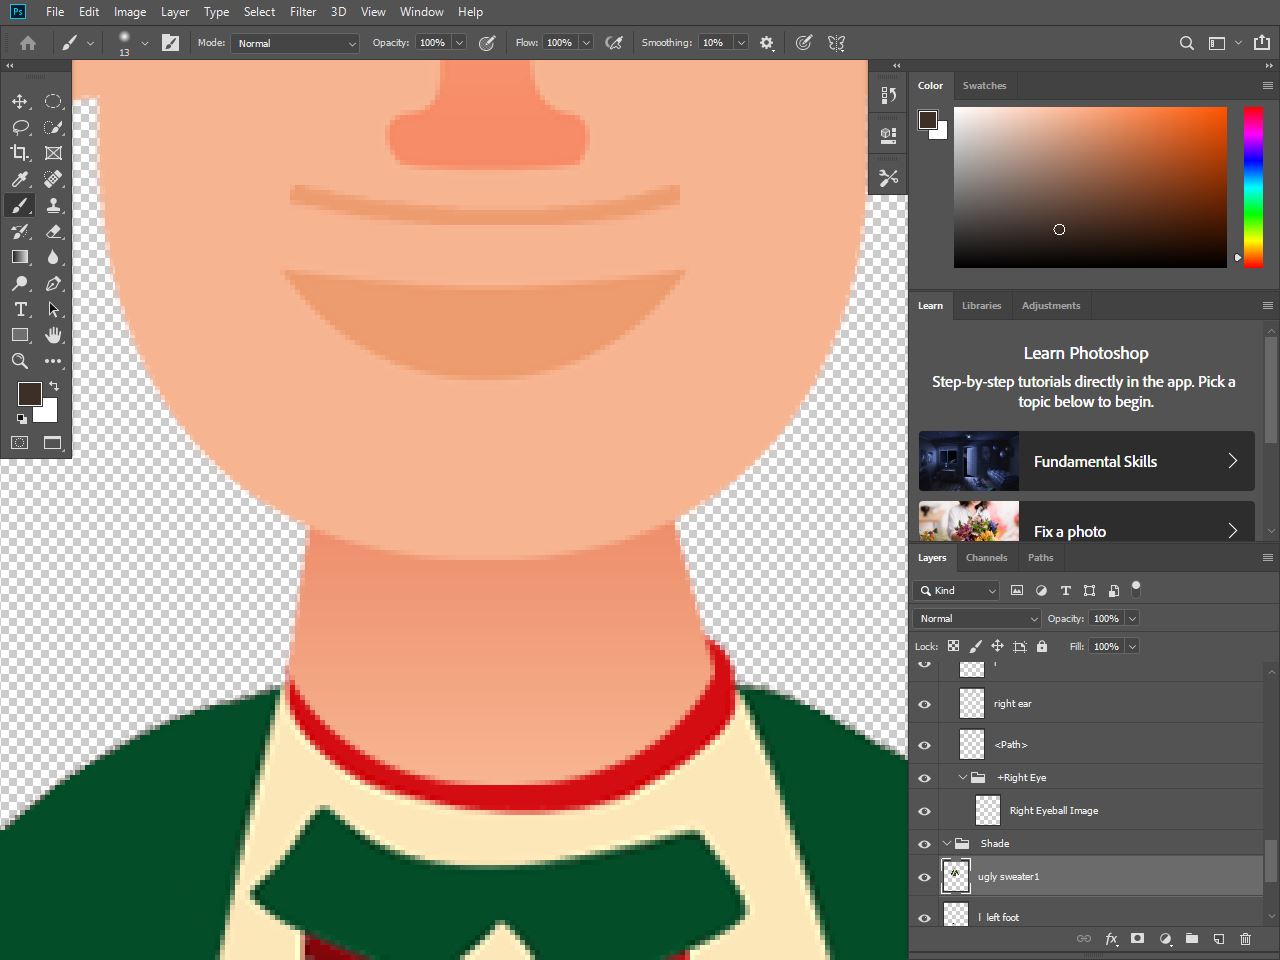Open the Zoom tool
Screen dimensions: 1280x960
click(20, 361)
